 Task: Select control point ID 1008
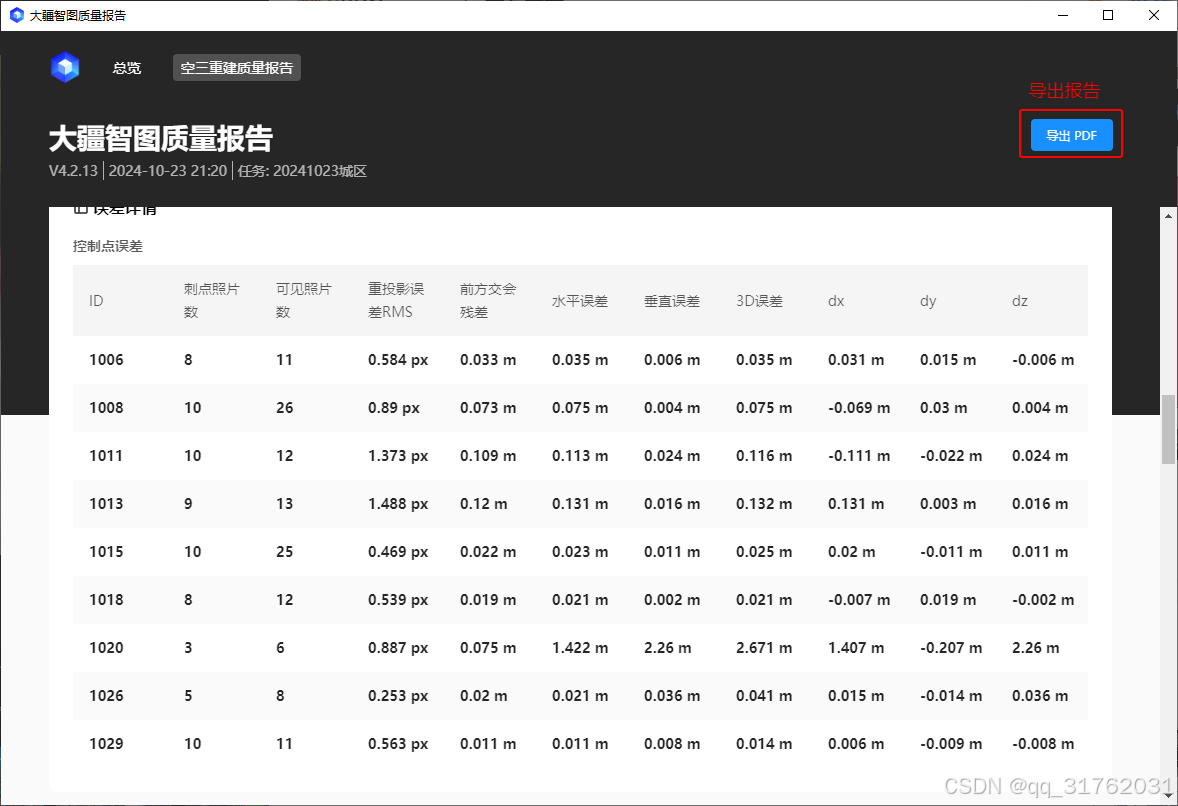106,408
